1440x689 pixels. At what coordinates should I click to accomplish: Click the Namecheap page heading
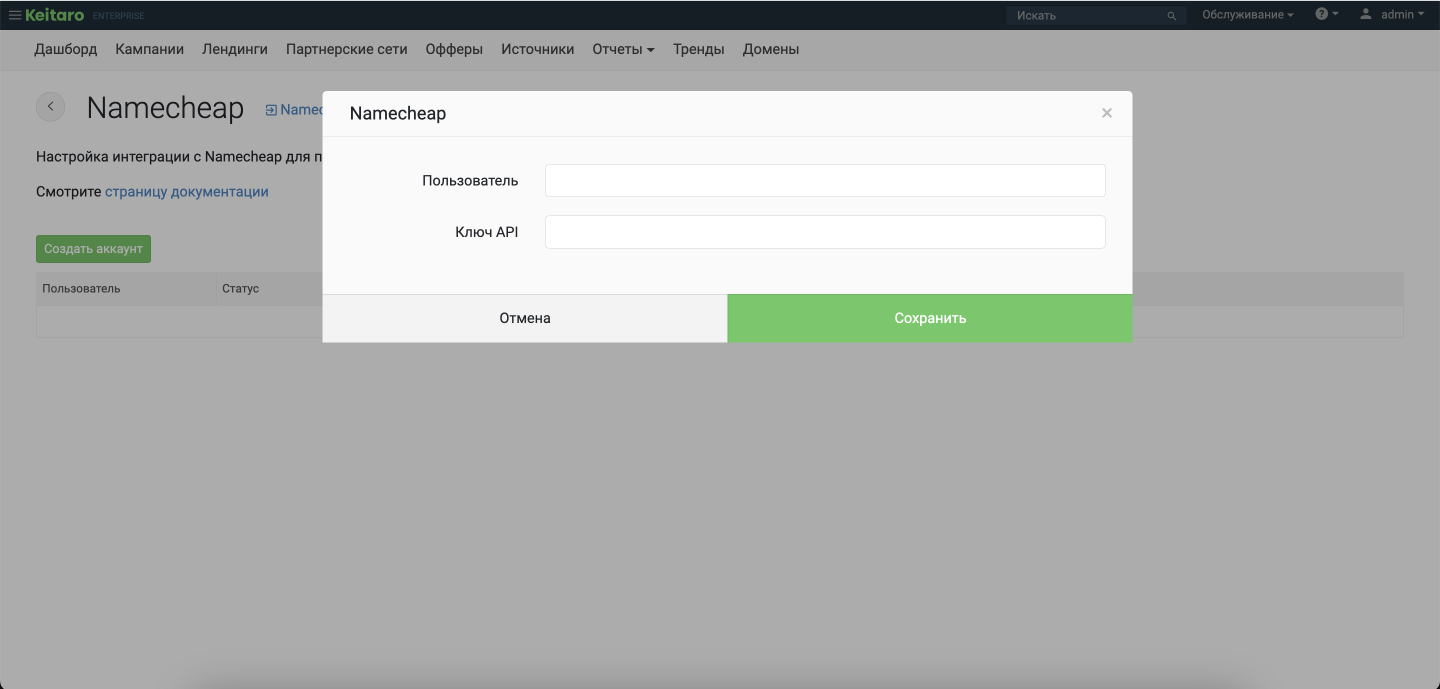tap(165, 108)
